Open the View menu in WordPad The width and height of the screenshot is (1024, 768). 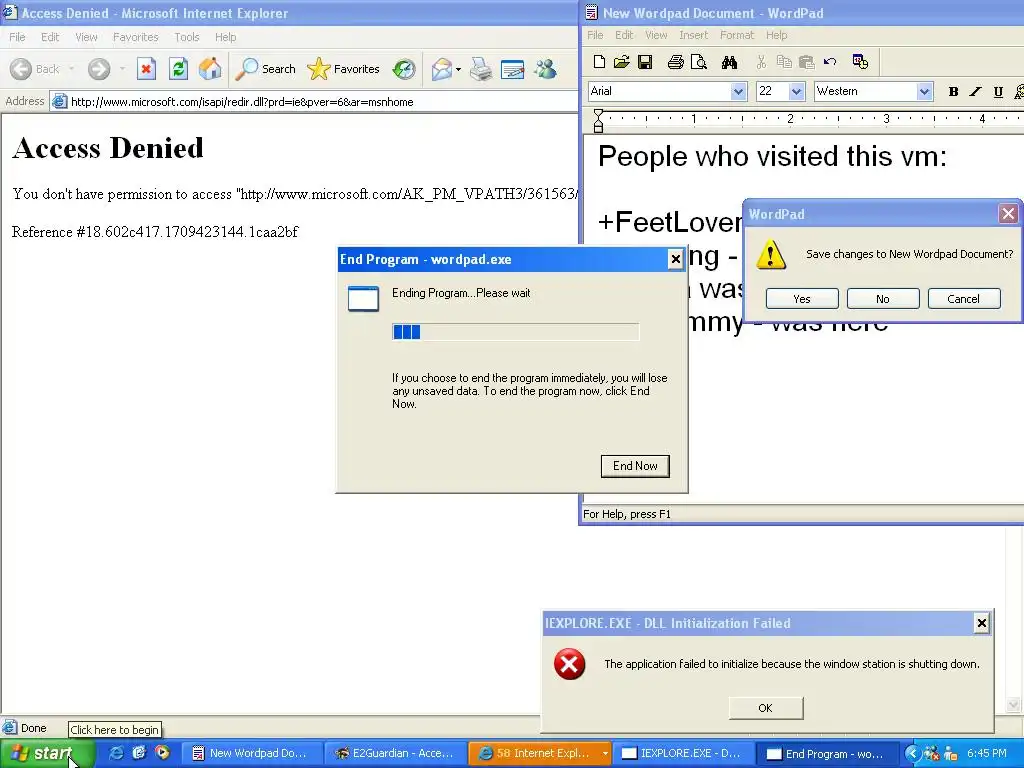(656, 35)
